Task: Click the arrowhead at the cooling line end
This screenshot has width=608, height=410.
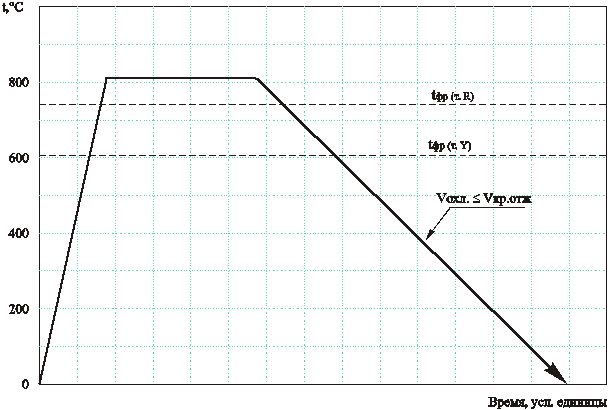Action: 563,379
